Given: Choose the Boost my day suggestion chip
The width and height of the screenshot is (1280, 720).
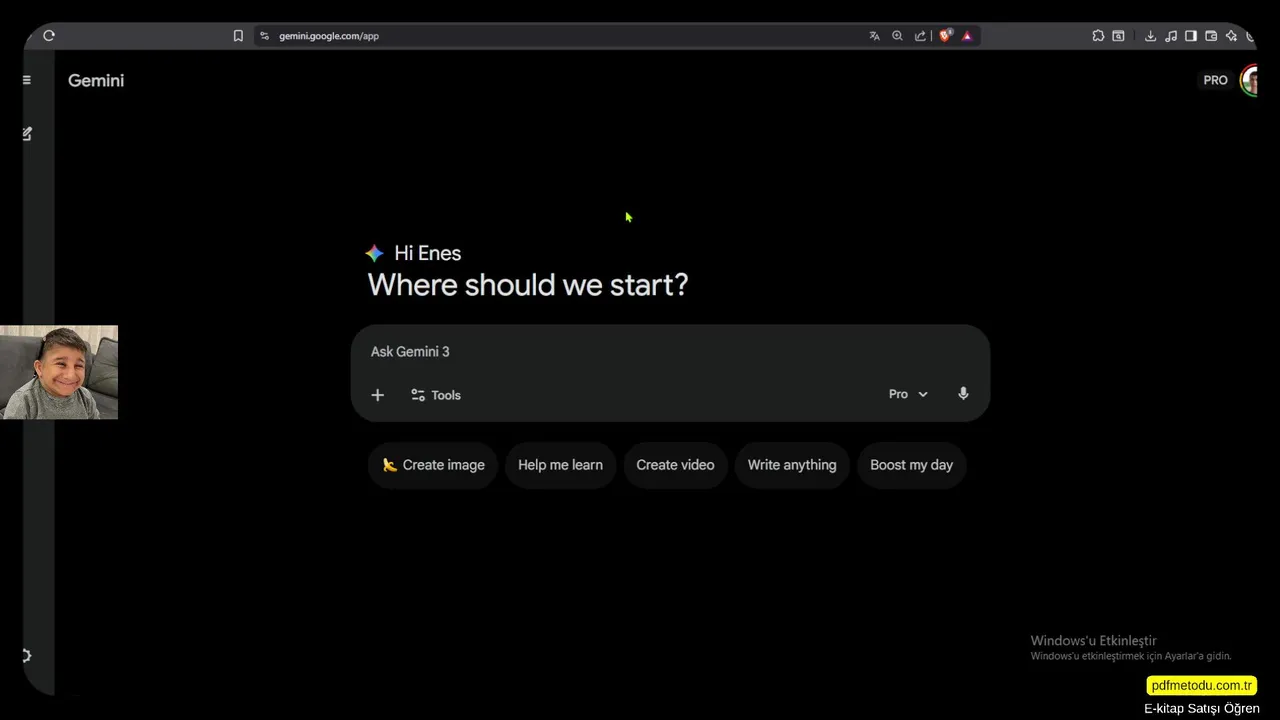Looking at the screenshot, I should point(911,465).
